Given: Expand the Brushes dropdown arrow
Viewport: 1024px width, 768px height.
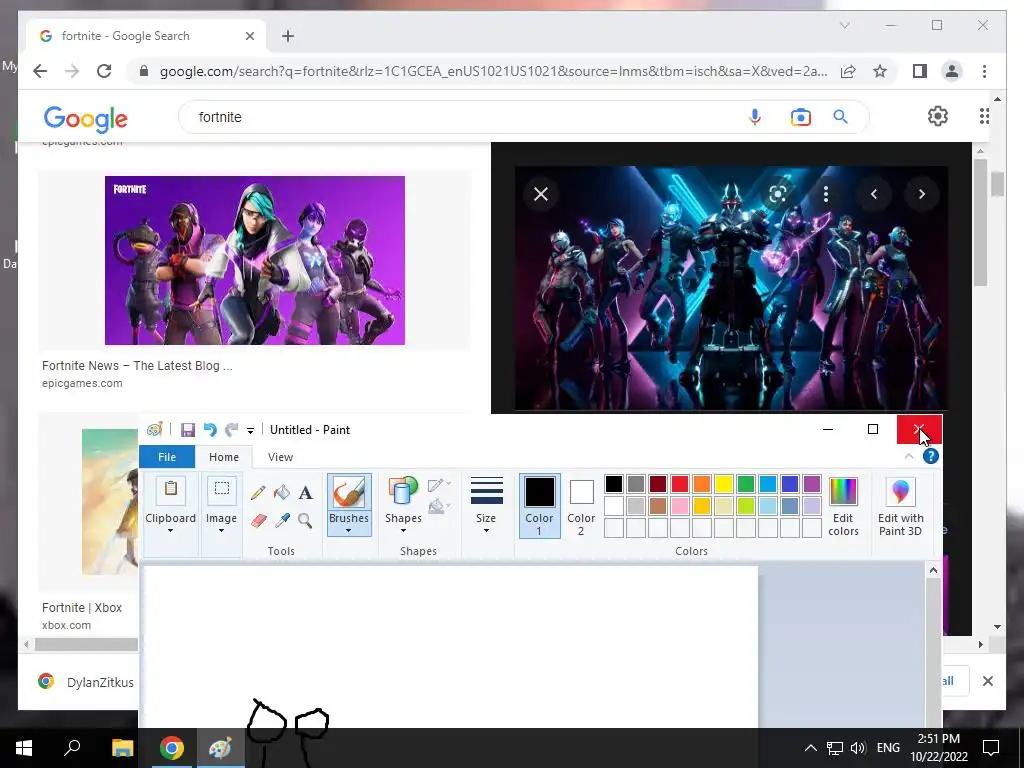Looking at the screenshot, I should (349, 531).
